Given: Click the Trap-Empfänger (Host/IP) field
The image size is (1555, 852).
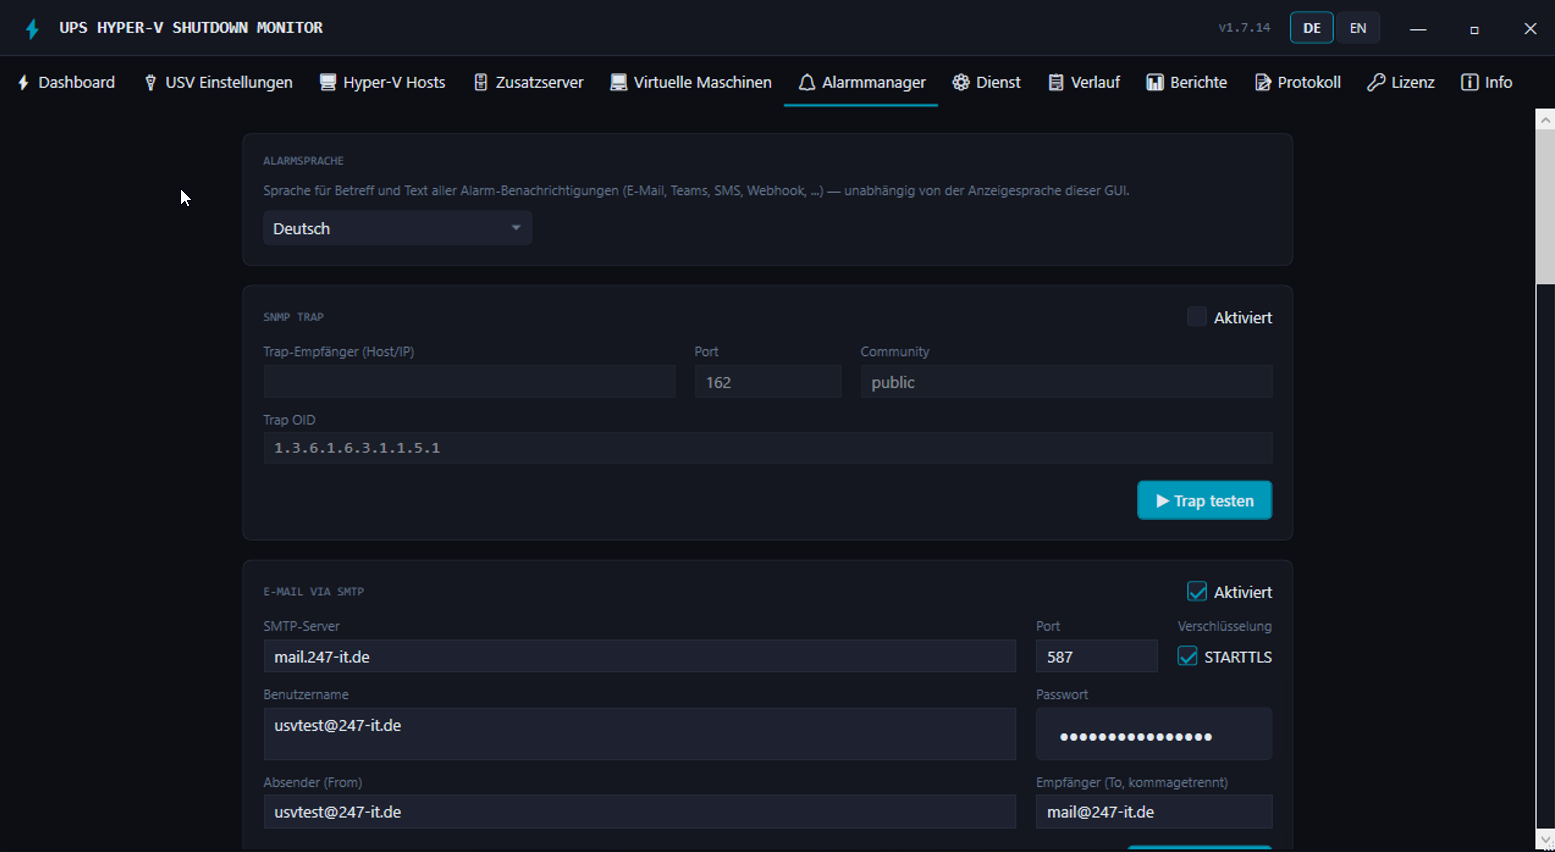Looking at the screenshot, I should 469,382.
